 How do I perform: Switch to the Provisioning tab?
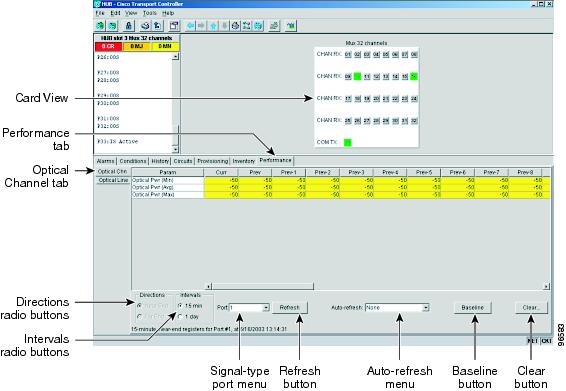click(x=212, y=161)
